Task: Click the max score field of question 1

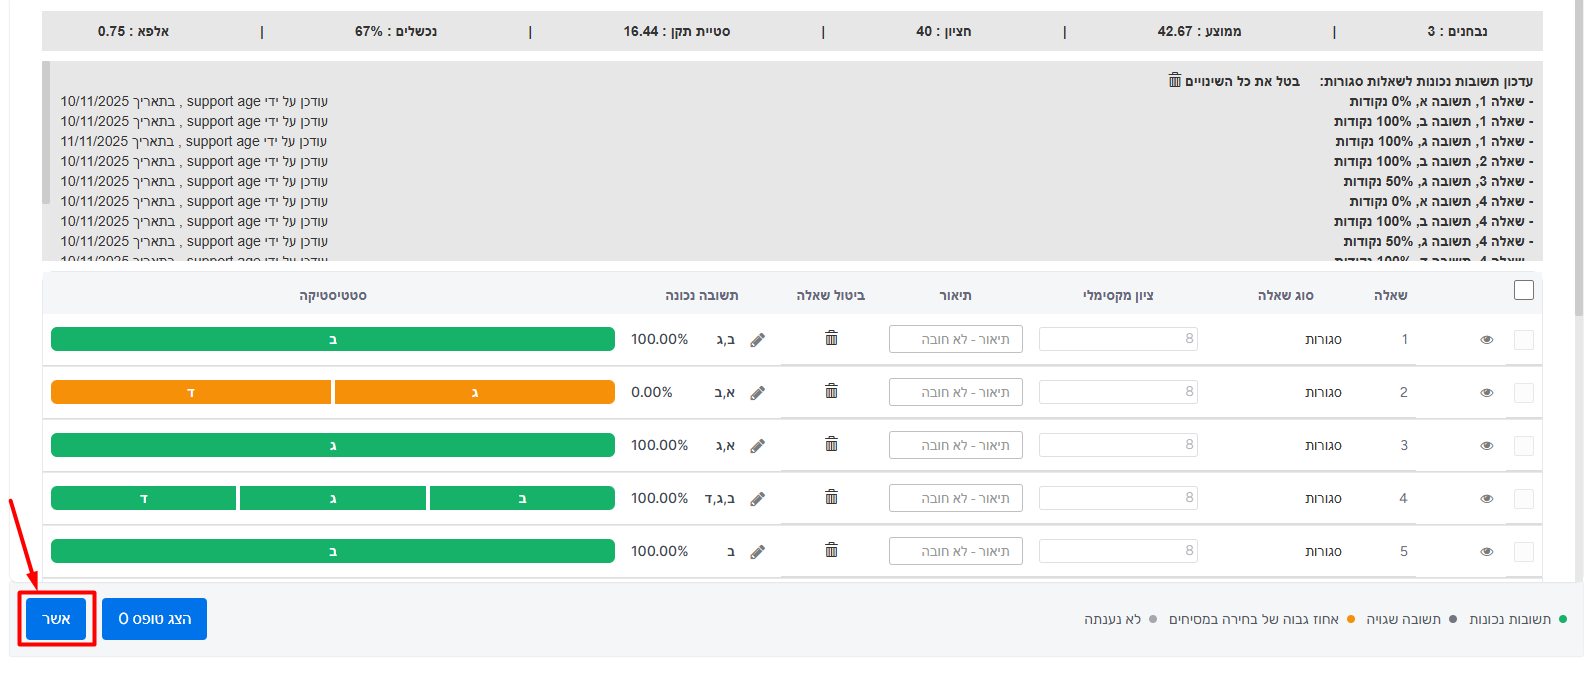Action: point(1118,339)
